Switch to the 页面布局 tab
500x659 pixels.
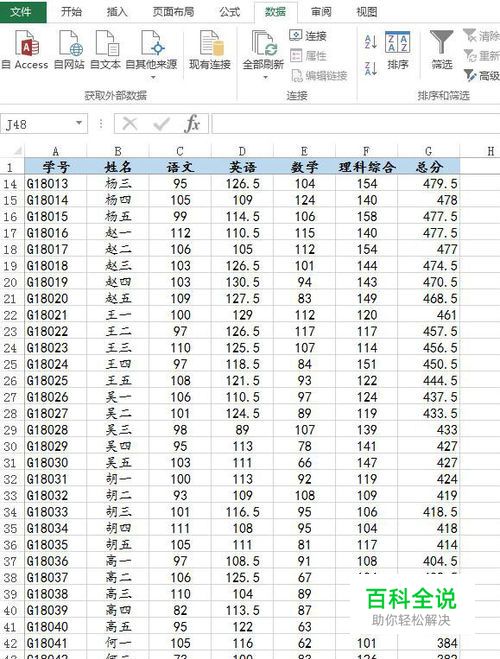pyautogui.click(x=173, y=12)
